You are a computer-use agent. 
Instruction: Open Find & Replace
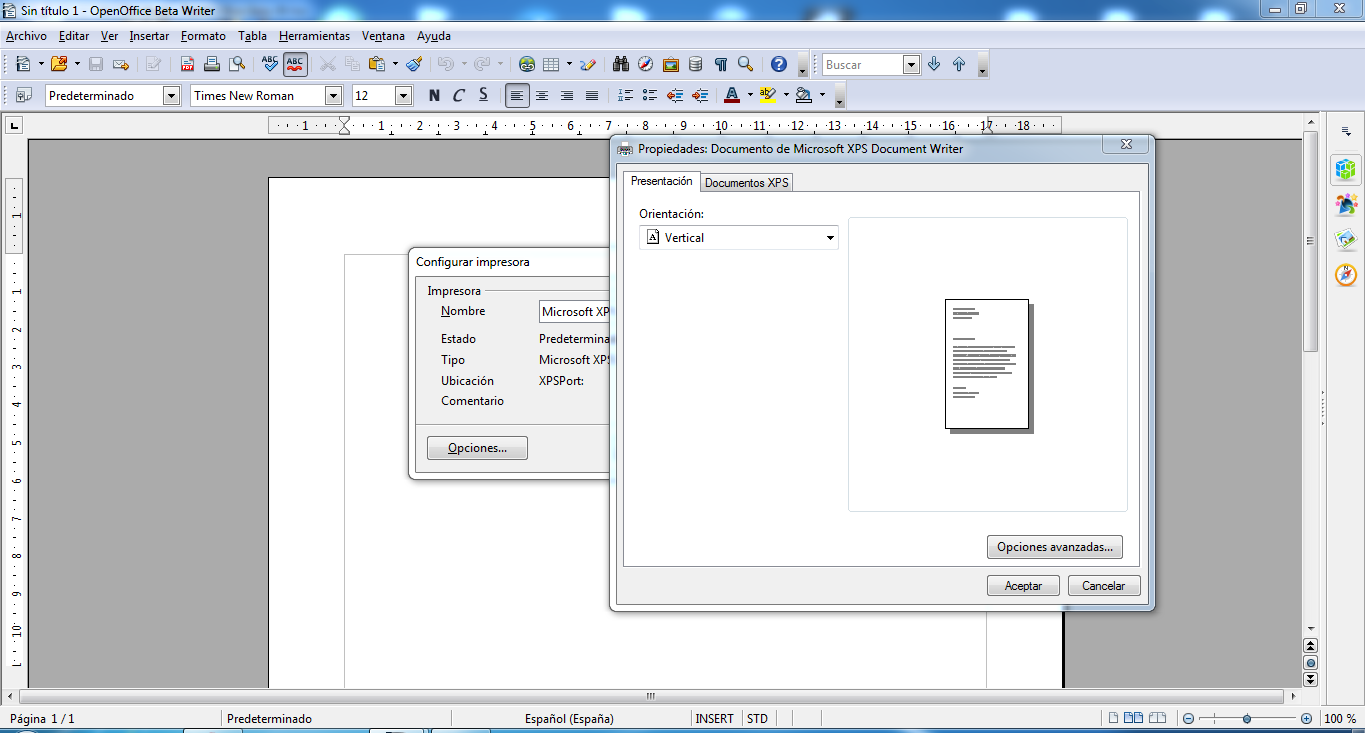point(619,63)
